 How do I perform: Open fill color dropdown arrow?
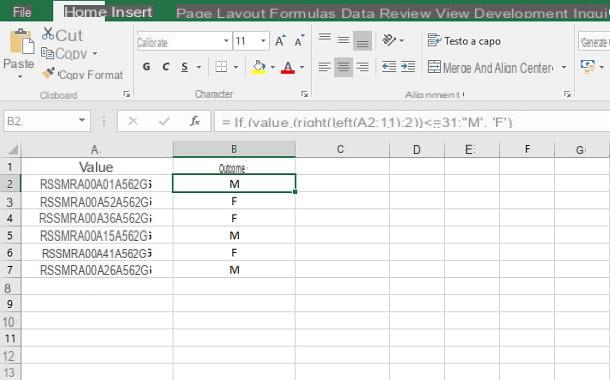[x=272, y=67]
